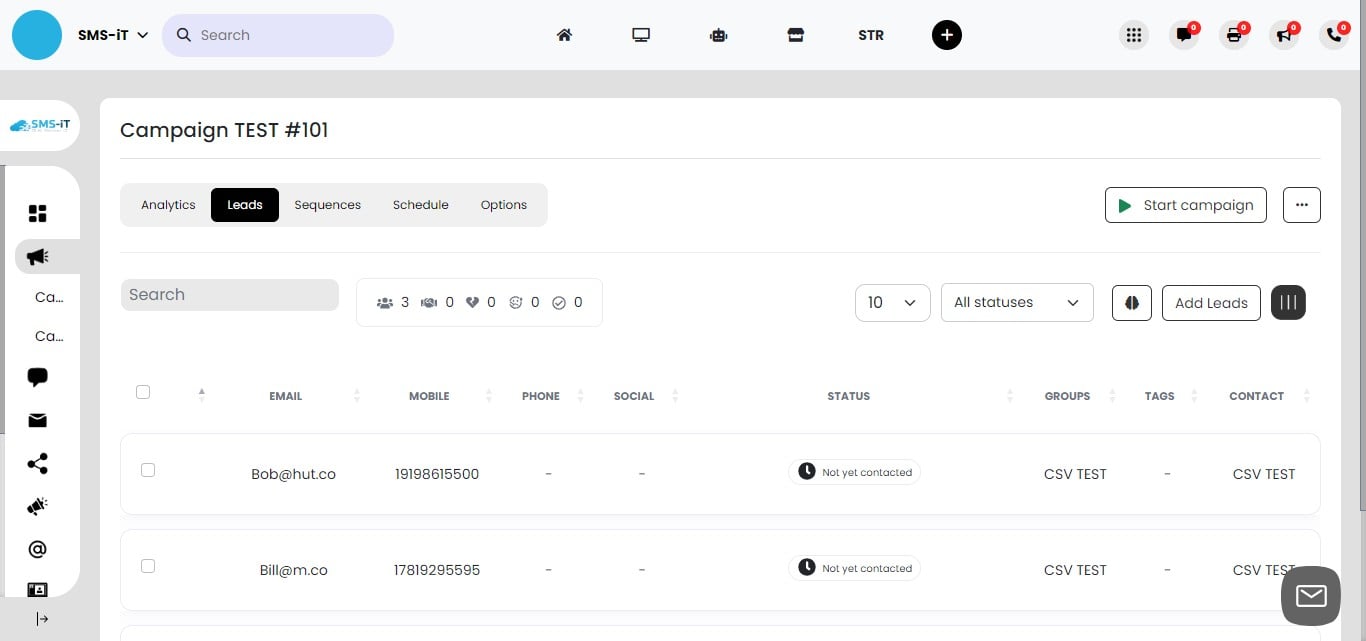Check the checkbox next to Bill@m.co
This screenshot has width=1366, height=641.
[148, 565]
